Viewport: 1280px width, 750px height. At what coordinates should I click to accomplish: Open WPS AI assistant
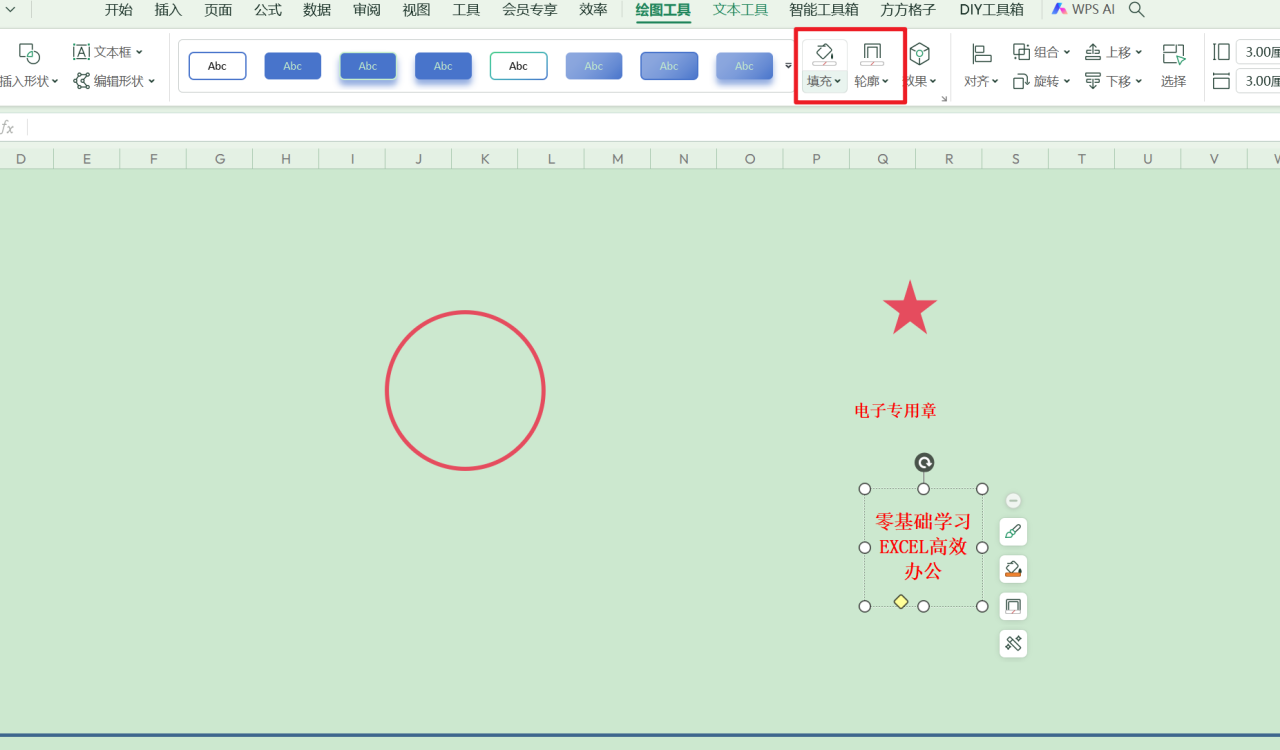tap(1083, 10)
